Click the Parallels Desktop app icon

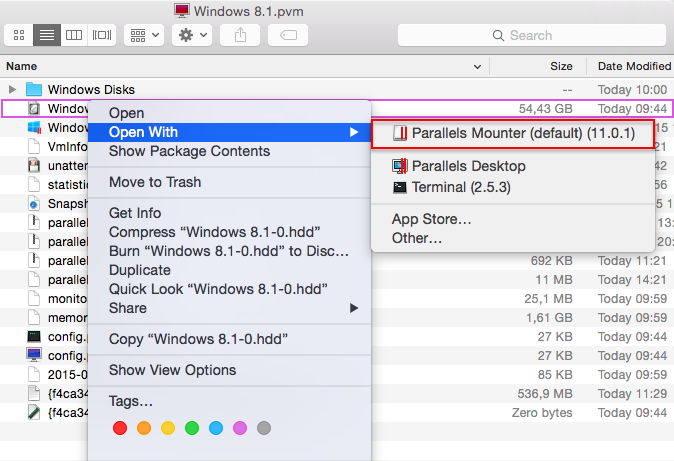400,166
